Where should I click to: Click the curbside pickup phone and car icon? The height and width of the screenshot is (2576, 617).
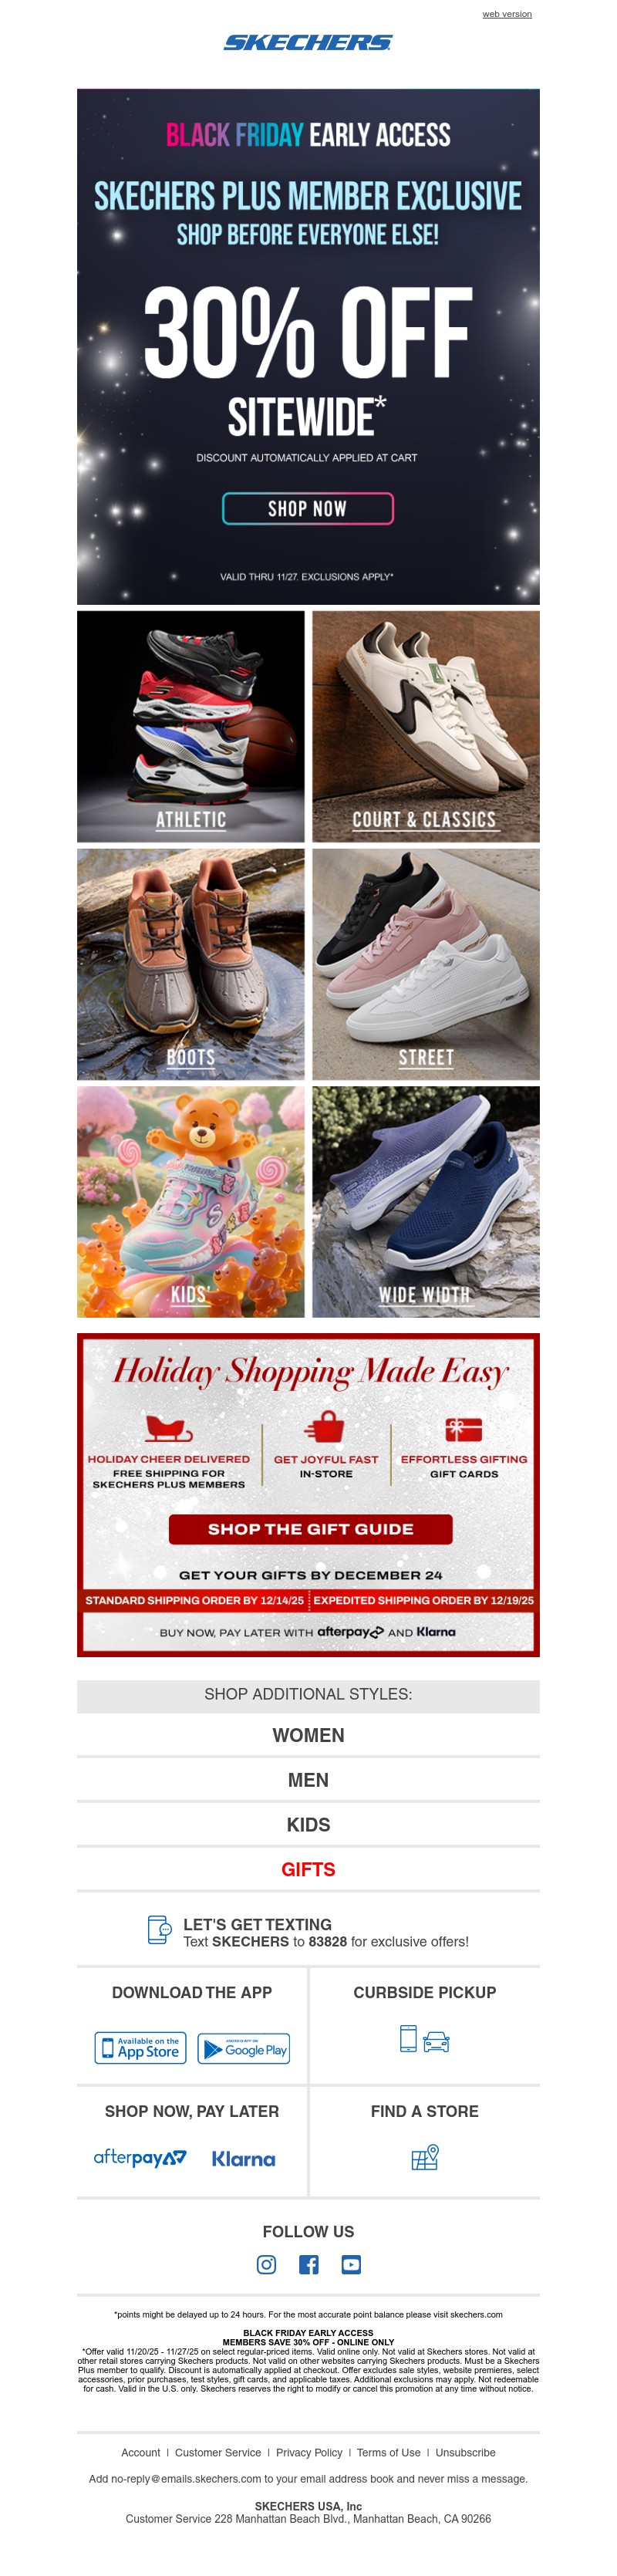pyautogui.click(x=424, y=2039)
